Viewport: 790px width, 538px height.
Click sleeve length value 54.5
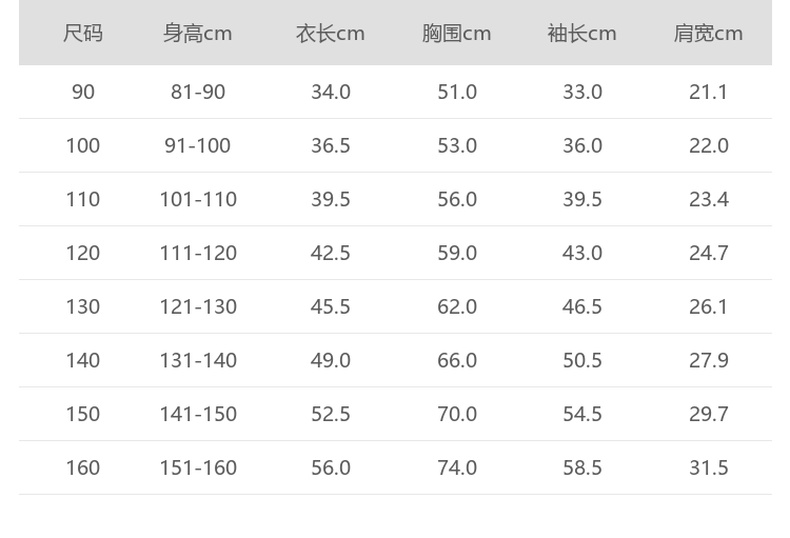pyautogui.click(x=582, y=414)
